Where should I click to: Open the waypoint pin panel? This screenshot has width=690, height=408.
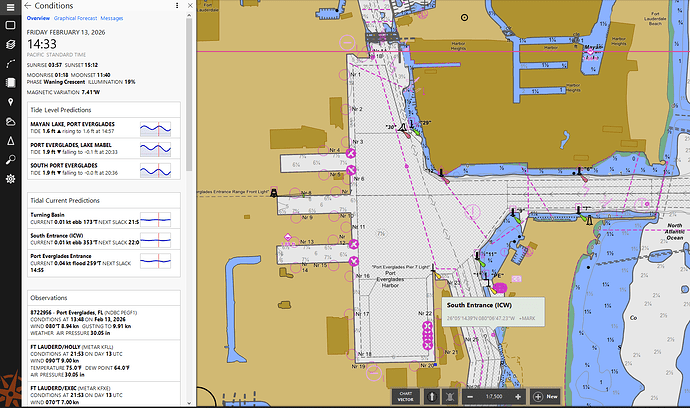10,102
